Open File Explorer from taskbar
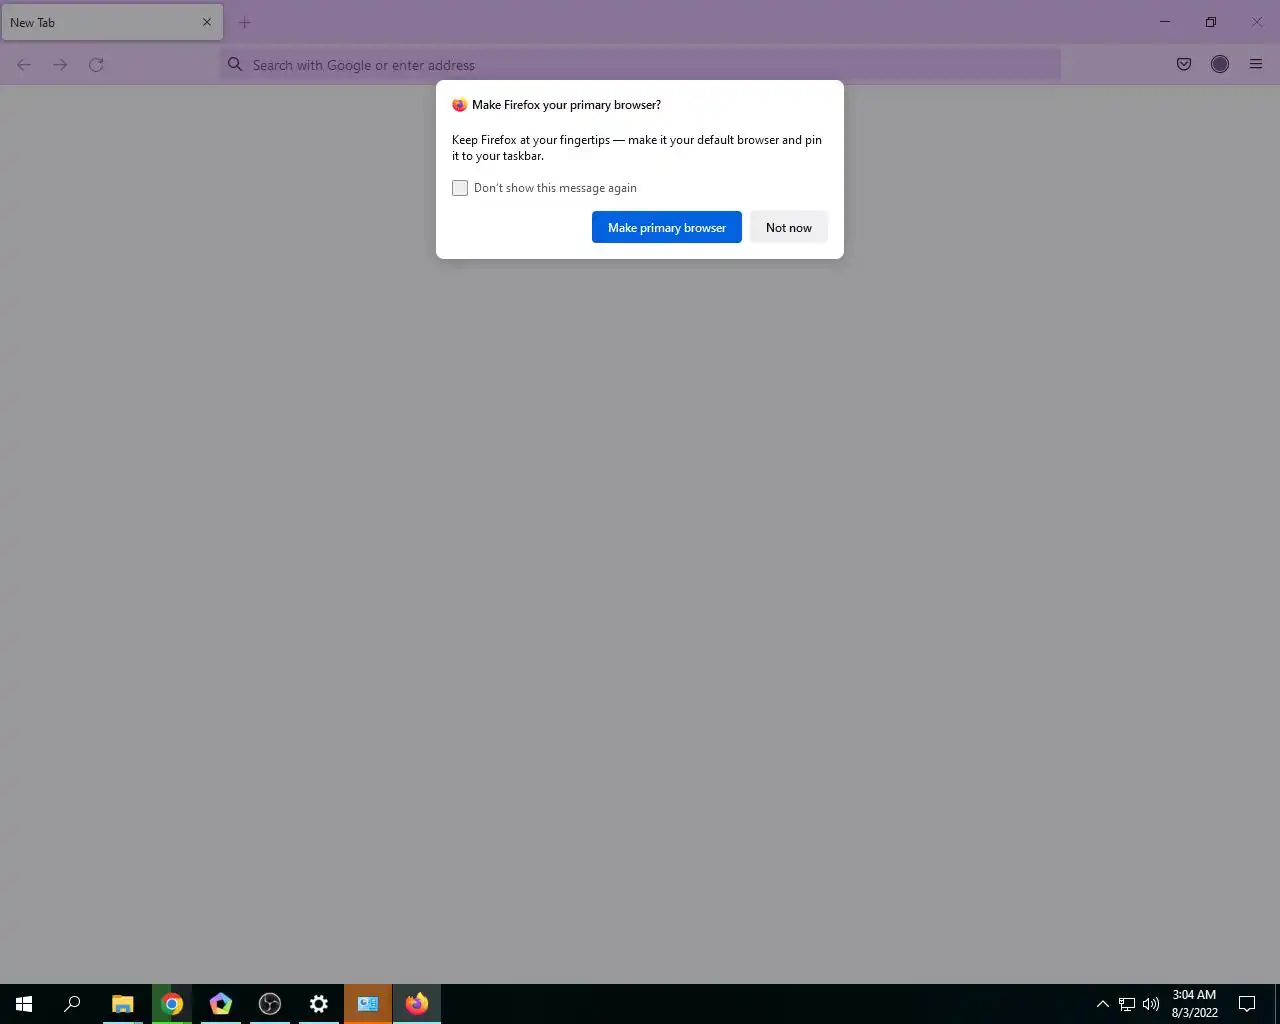 (123, 1004)
